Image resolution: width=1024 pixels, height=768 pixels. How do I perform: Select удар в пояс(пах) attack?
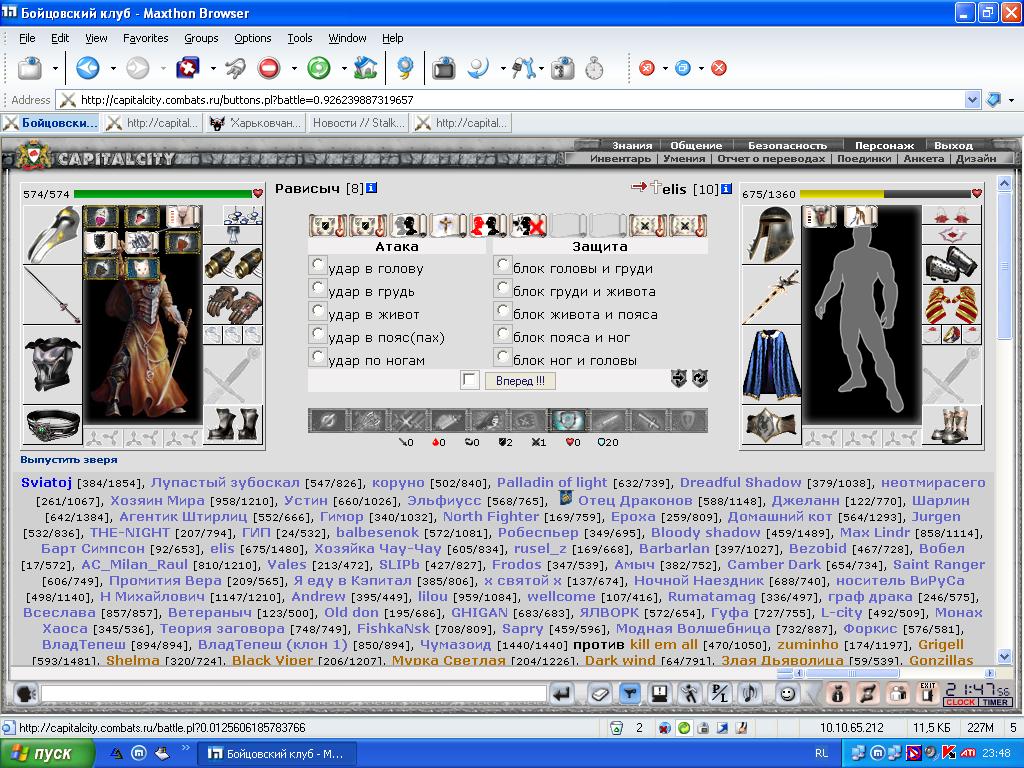point(317,333)
